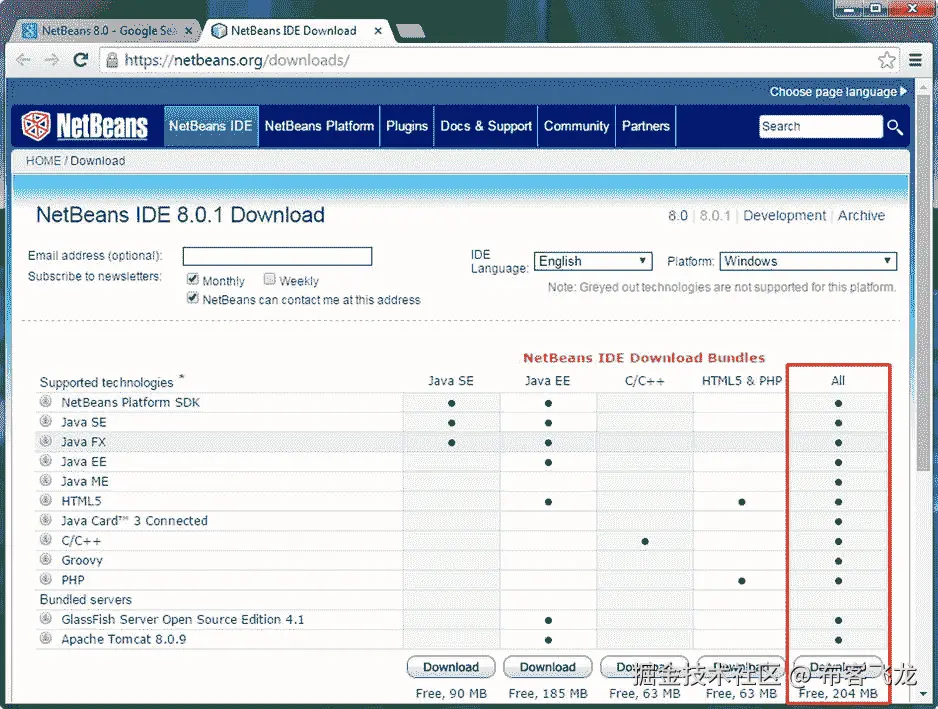Click info icon beside Groovy row
Image resolution: width=938 pixels, height=709 pixels.
coord(46,559)
